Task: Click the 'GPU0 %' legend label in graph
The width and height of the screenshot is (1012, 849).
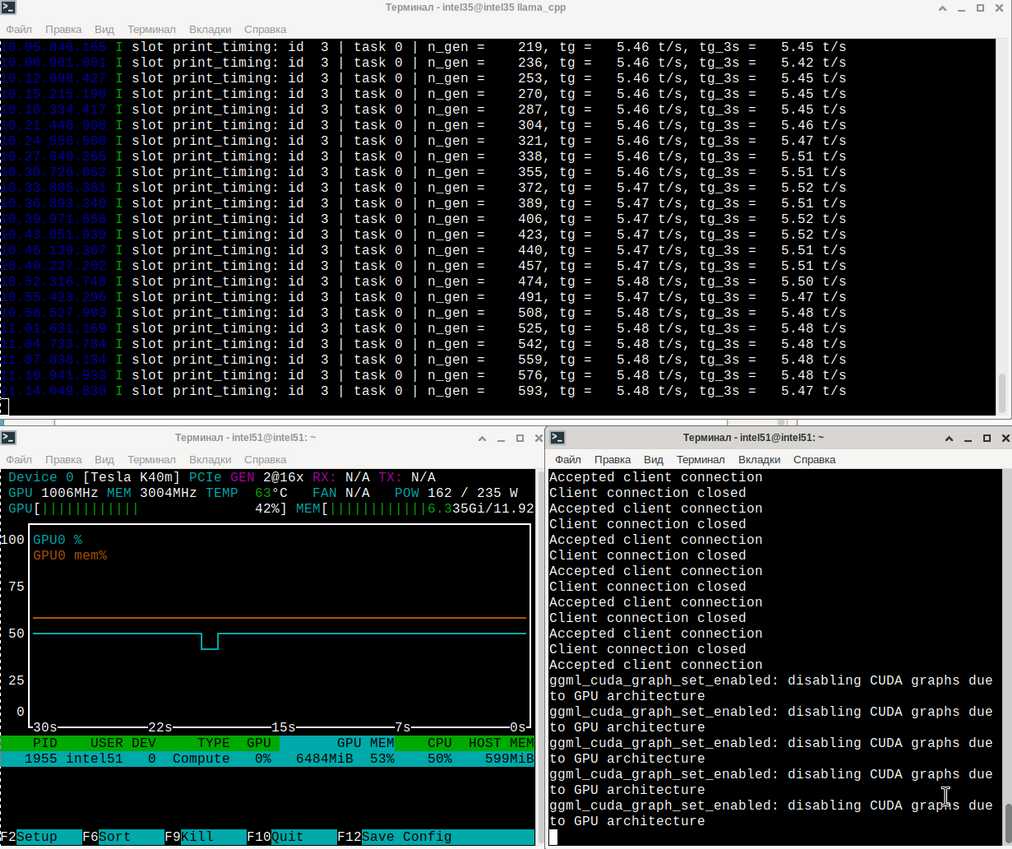Action: pyautogui.click(x=57, y=540)
